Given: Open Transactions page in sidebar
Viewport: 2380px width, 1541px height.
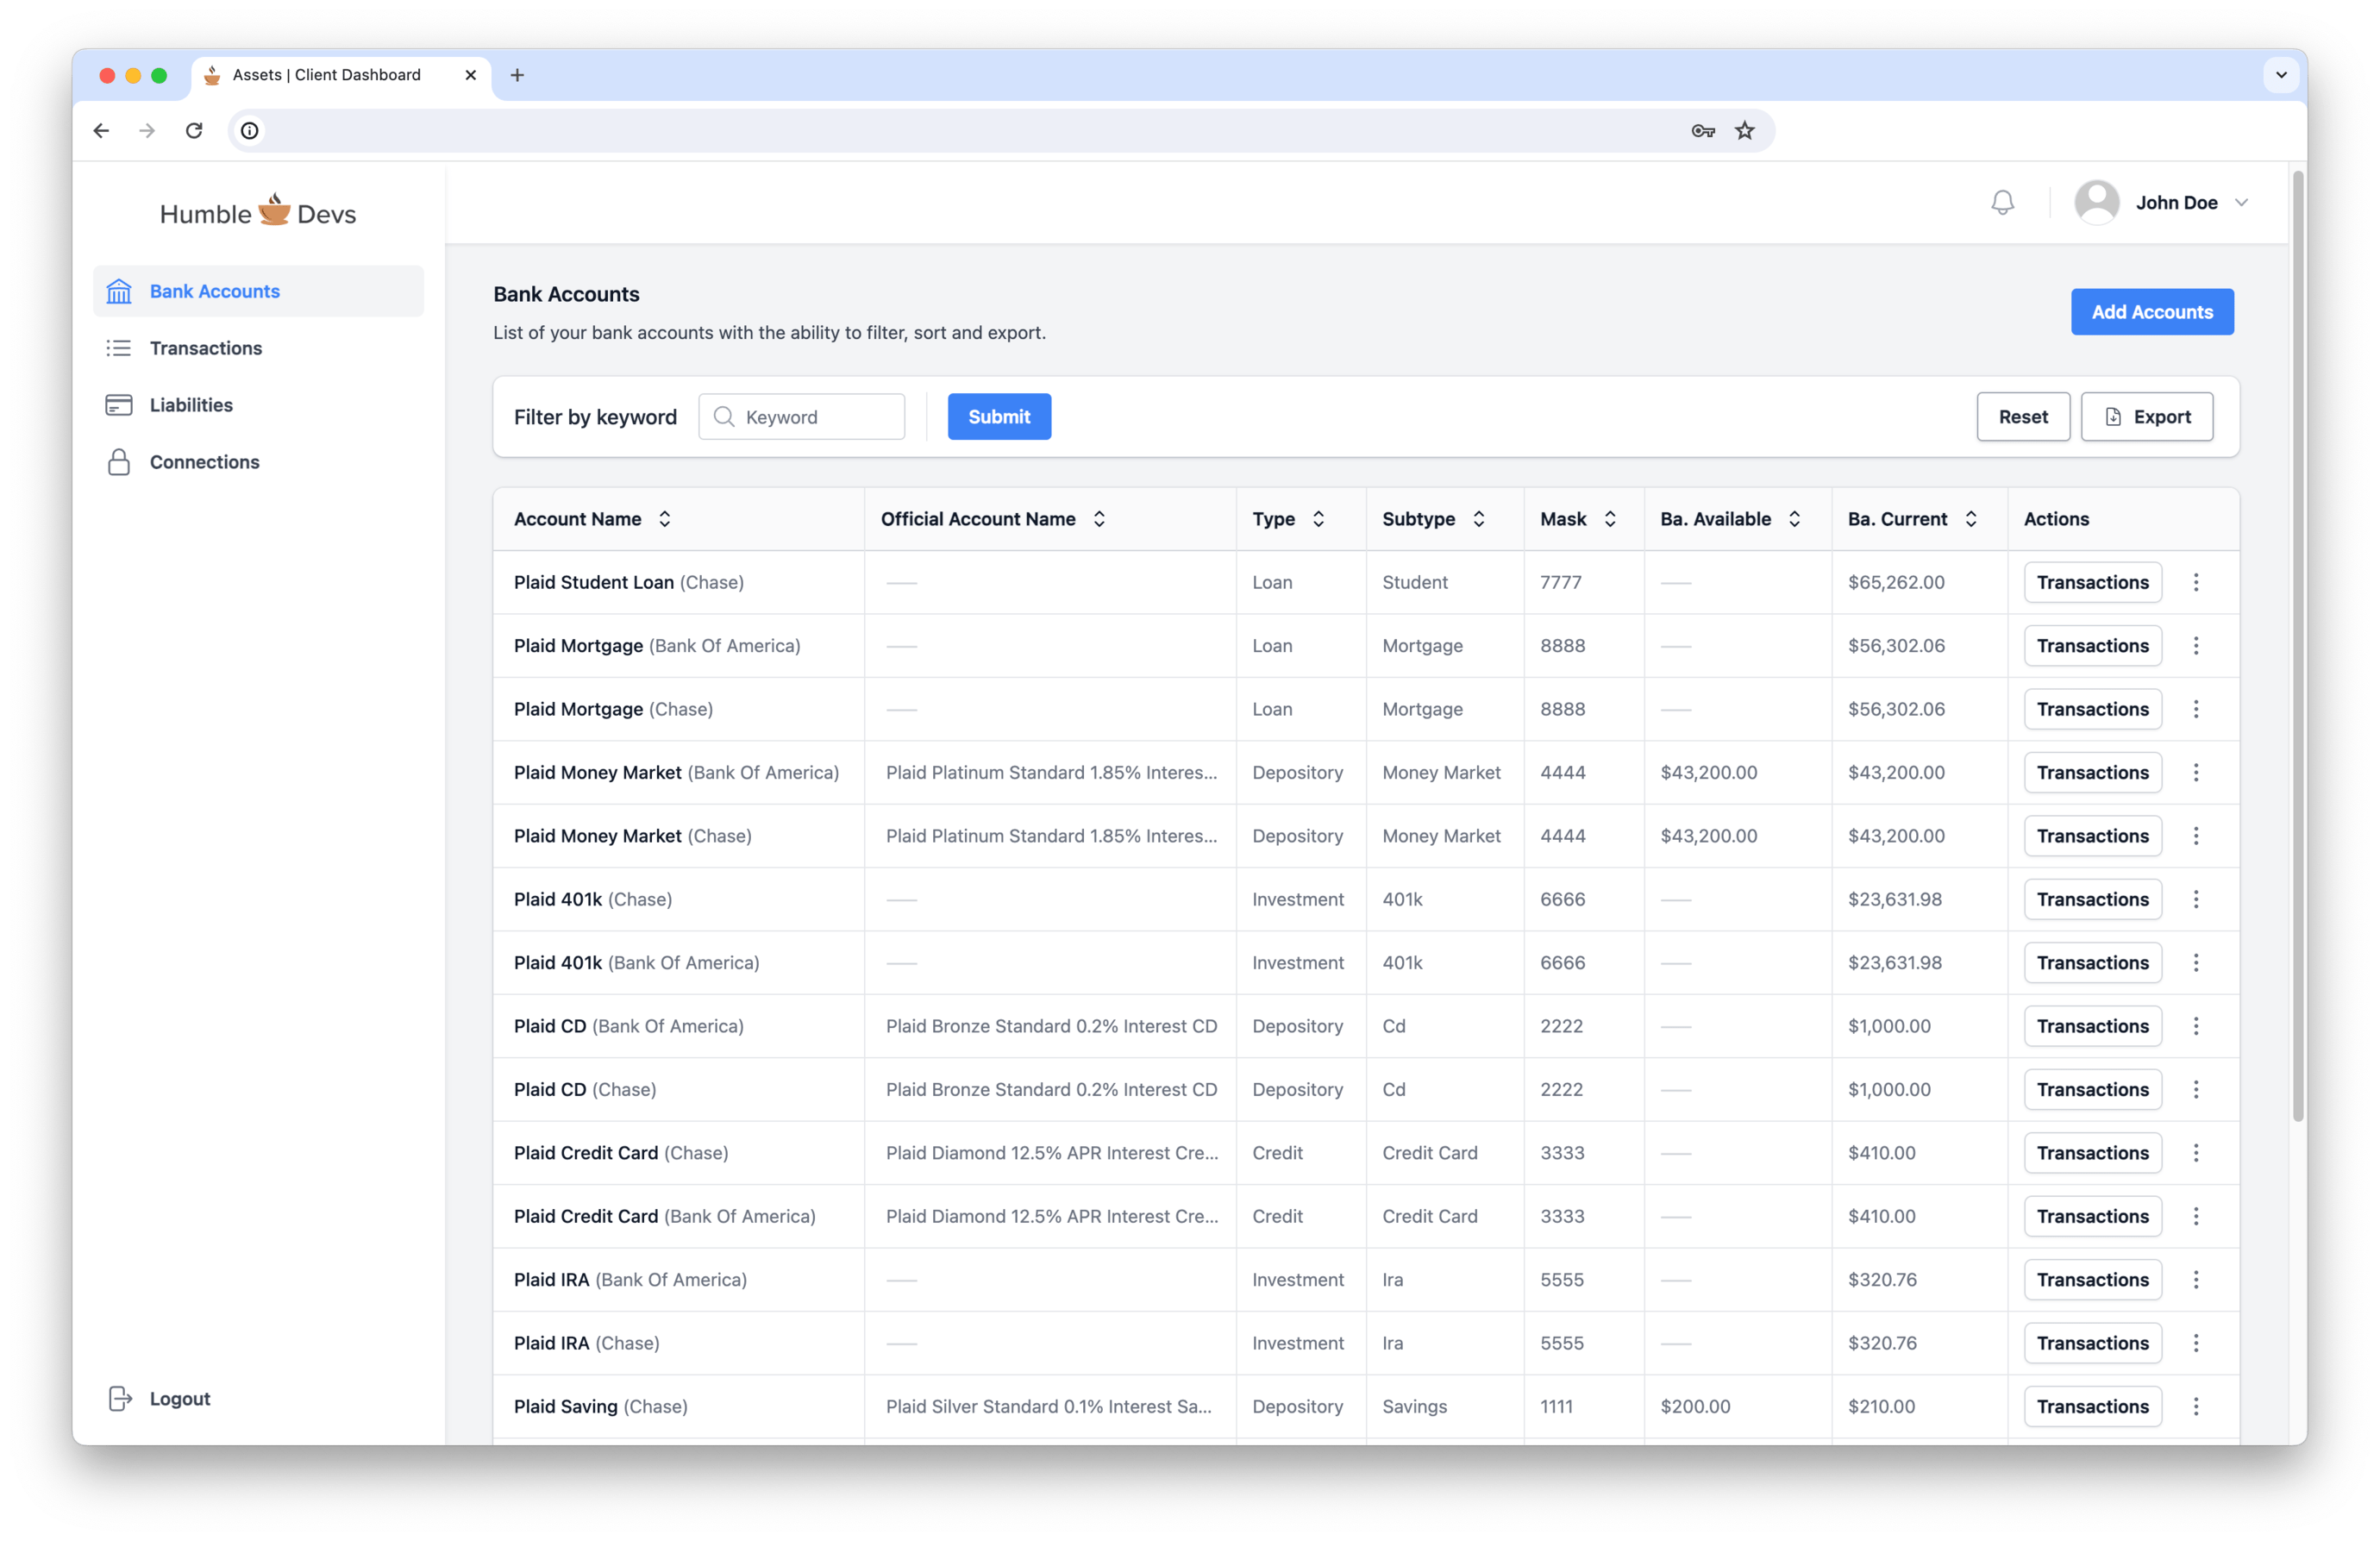Looking at the screenshot, I should (x=258, y=348).
